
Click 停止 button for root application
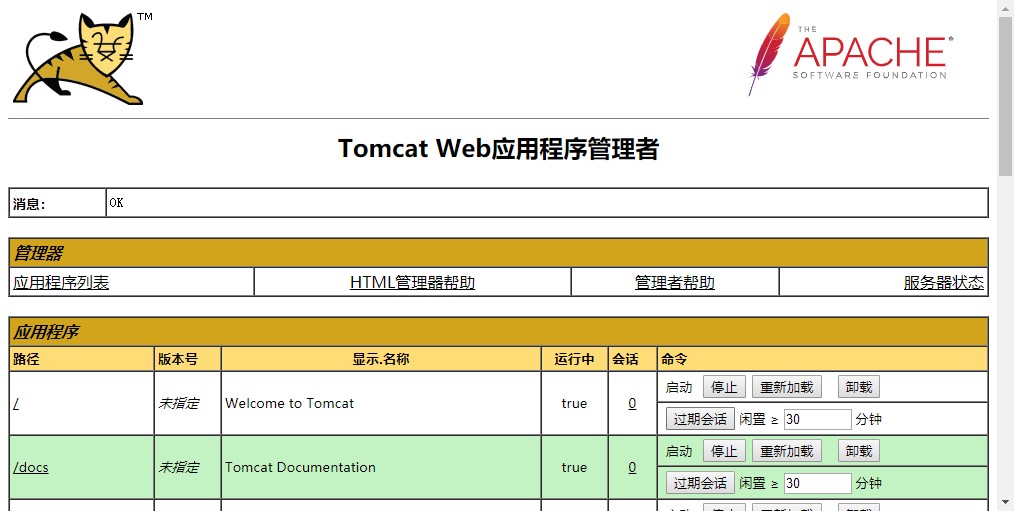tap(724, 388)
